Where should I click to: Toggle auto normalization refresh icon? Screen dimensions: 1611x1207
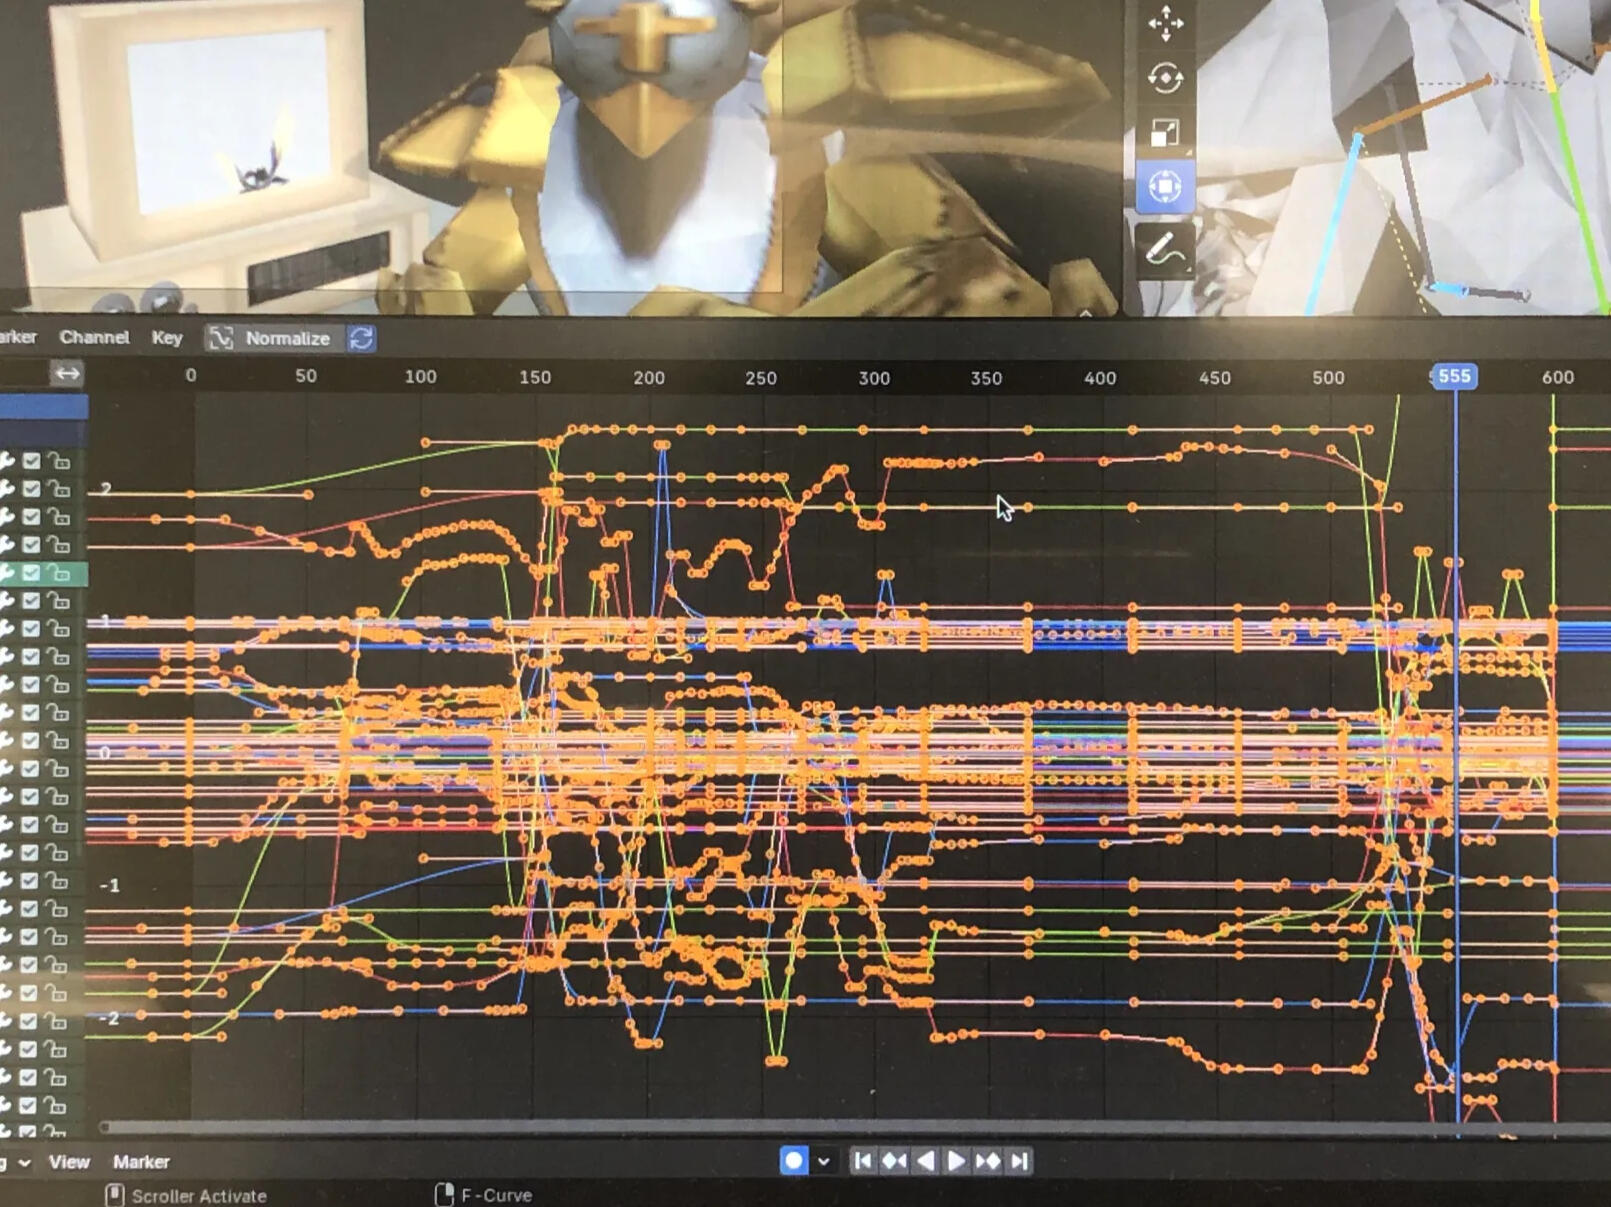pyautogui.click(x=361, y=338)
